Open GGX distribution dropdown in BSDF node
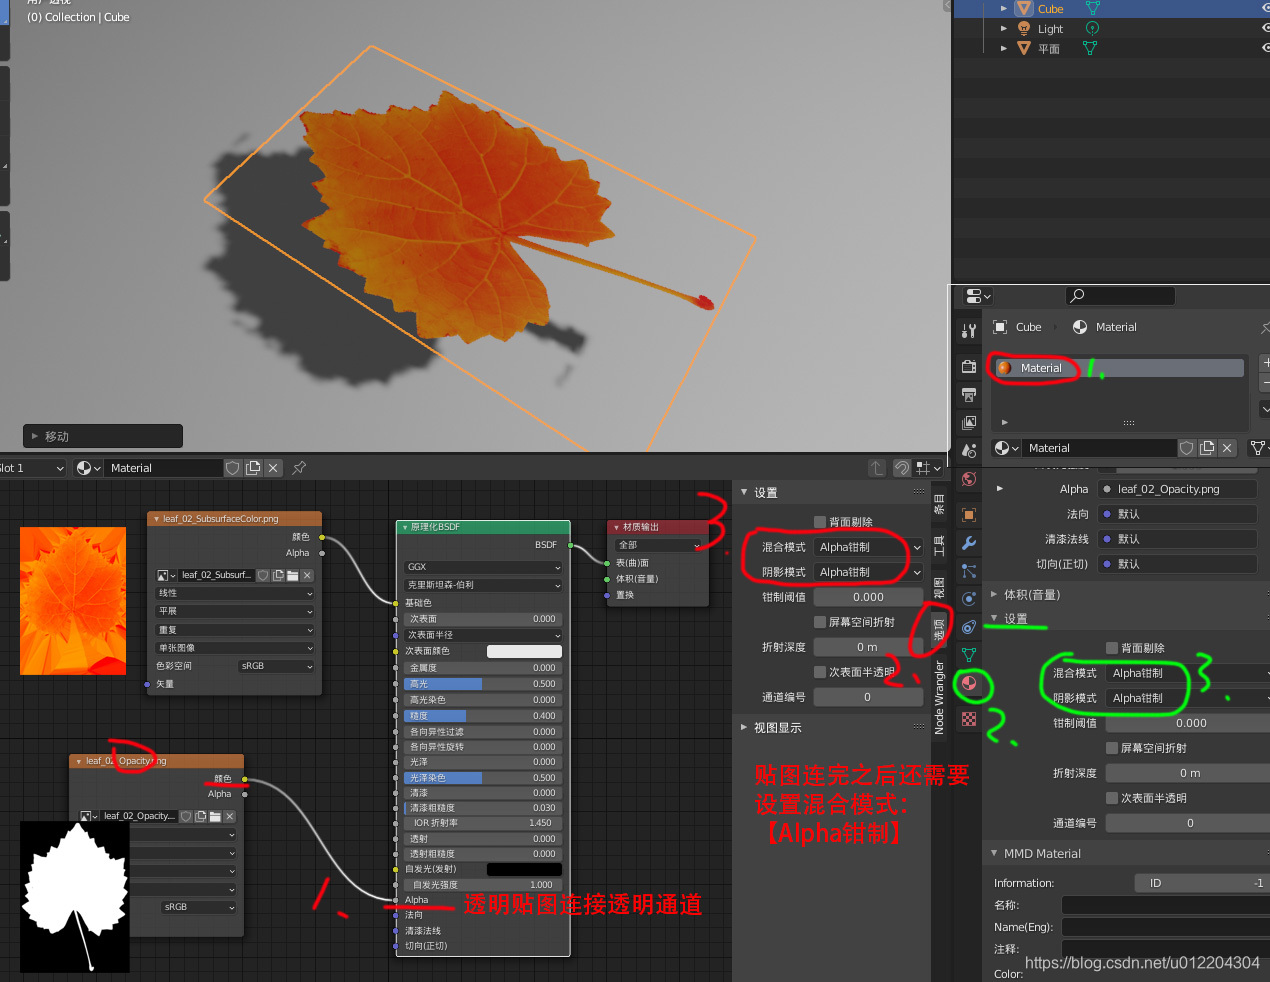This screenshot has height=982, width=1270. 483,567
